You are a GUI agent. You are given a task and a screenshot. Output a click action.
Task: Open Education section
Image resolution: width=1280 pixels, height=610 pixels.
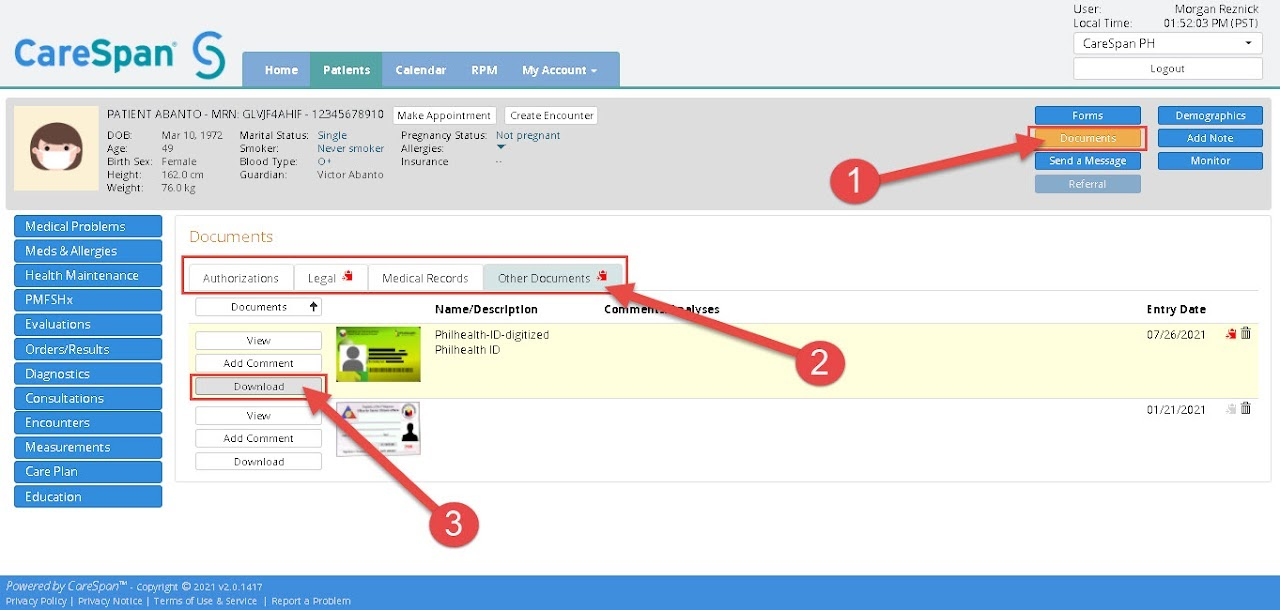88,496
